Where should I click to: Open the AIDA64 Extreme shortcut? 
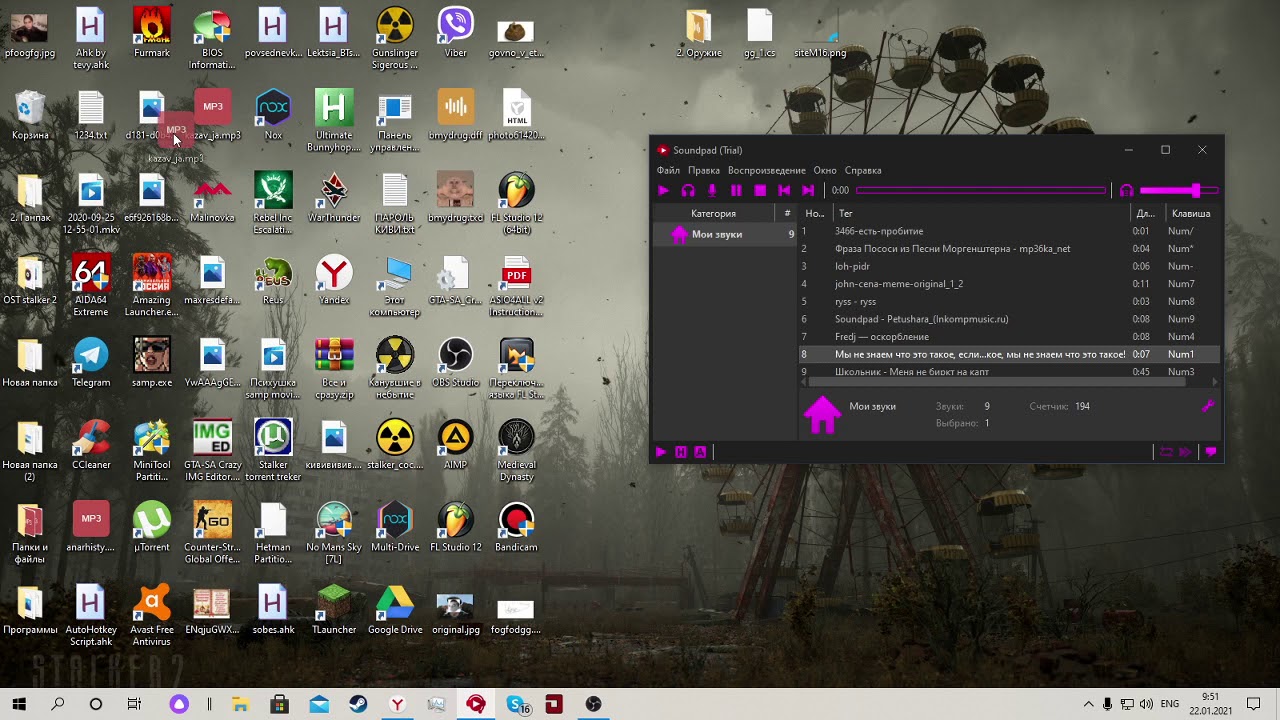[x=91, y=286]
